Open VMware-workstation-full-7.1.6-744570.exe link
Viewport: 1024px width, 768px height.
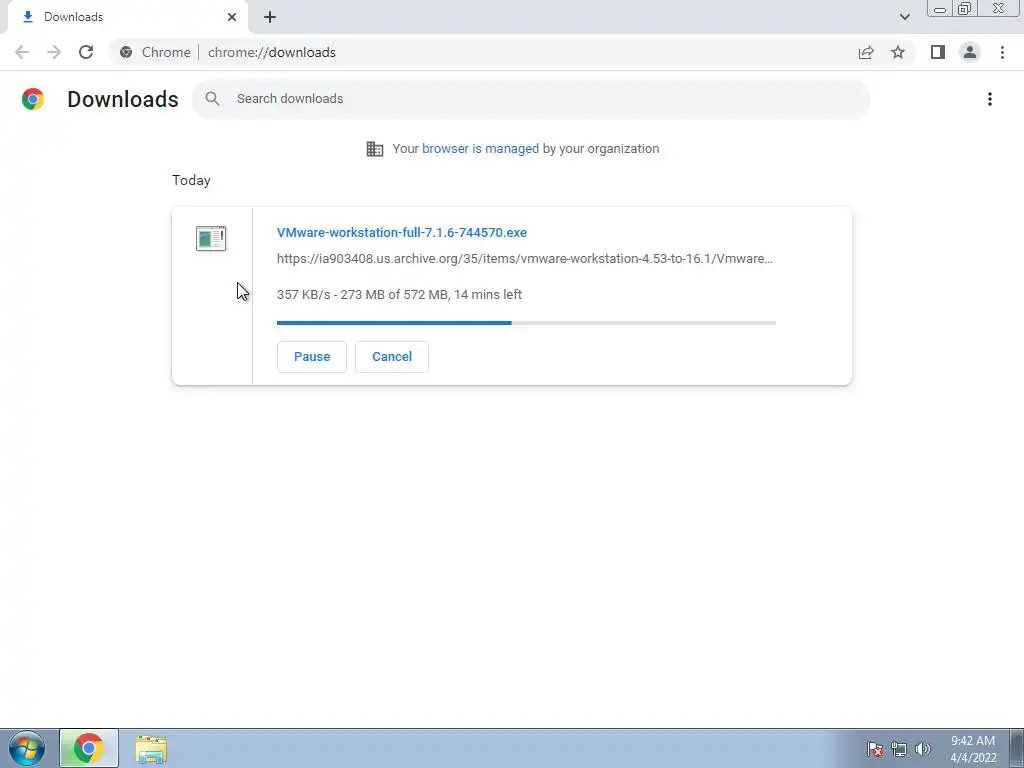point(402,232)
